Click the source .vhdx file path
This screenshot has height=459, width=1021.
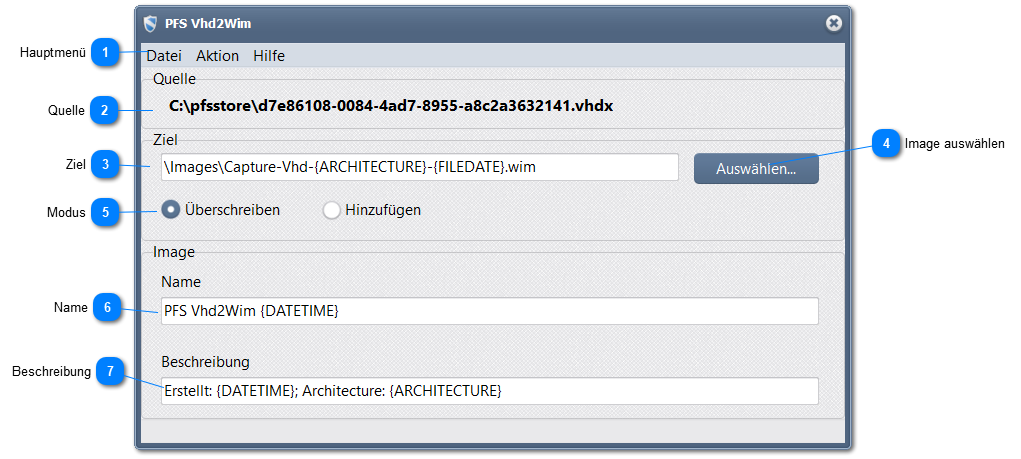tap(390, 105)
